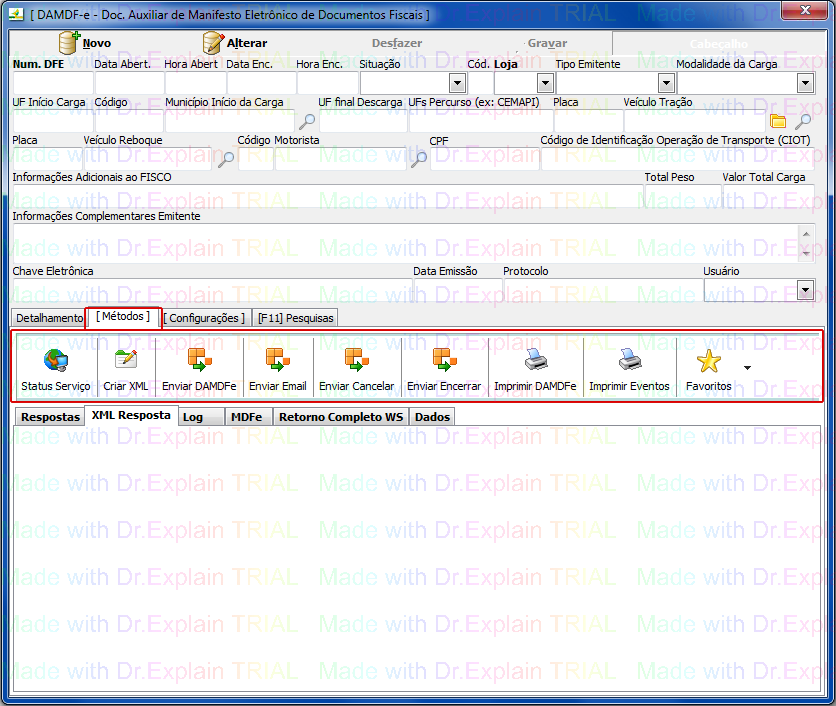
Task: Open Retorno Completo WS tab
Action: click(341, 417)
